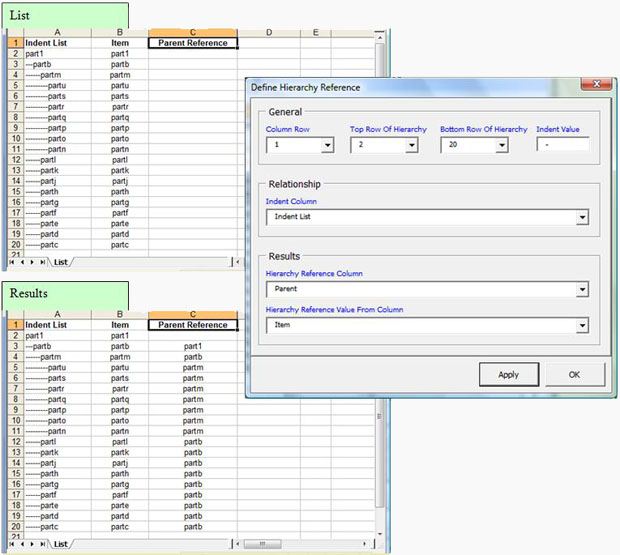Expand the Indent Column dropdown

pyautogui.click(x=581, y=217)
